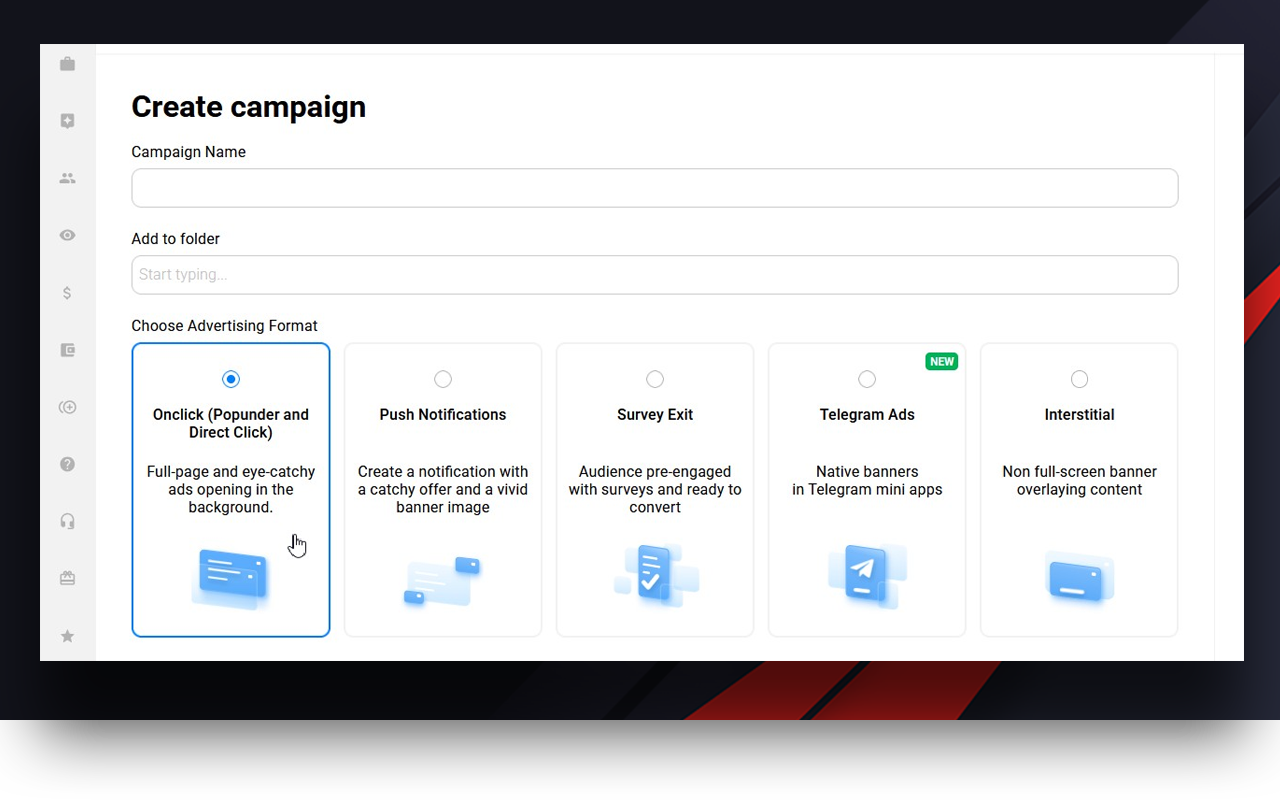Screen dimensions: 1280x800
Task: Click the Onclick popunder illustration
Action: [231, 578]
